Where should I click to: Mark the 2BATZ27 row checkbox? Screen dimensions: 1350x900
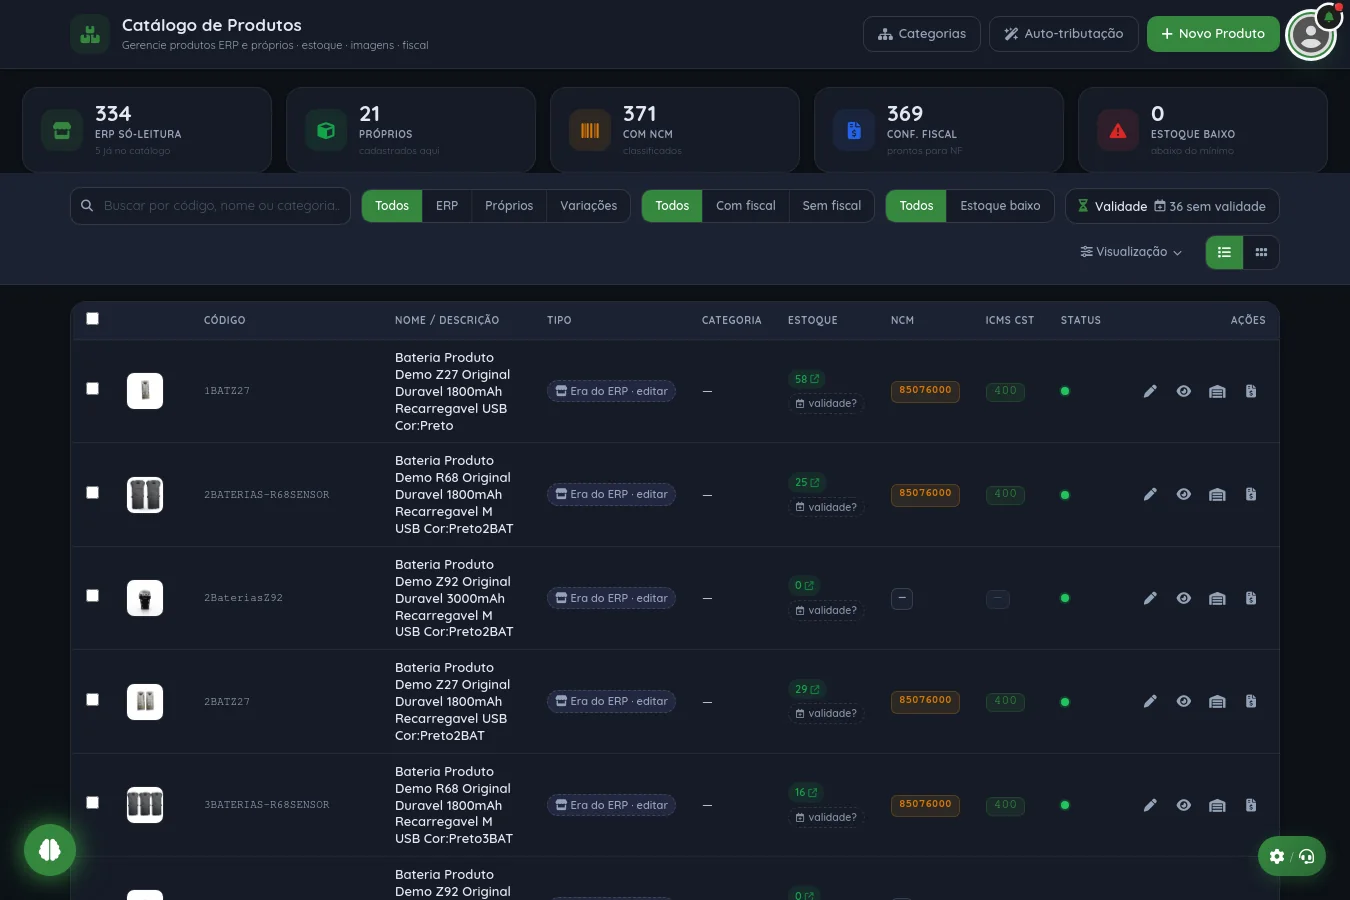tap(93, 700)
